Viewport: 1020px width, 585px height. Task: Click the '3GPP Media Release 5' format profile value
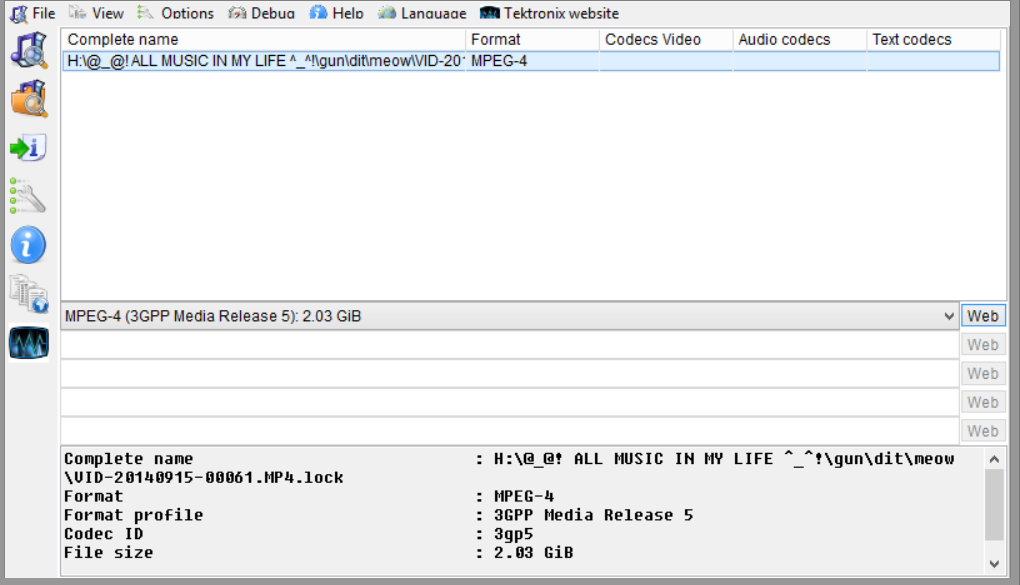pyautogui.click(x=593, y=515)
